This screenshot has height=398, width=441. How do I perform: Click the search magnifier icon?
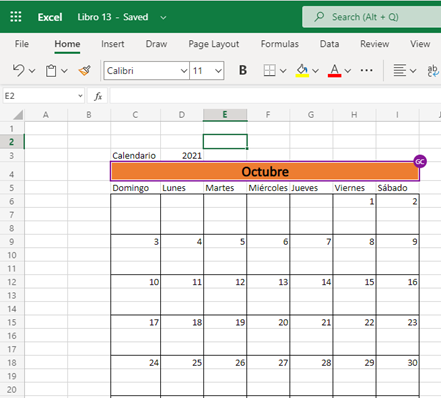point(319,17)
